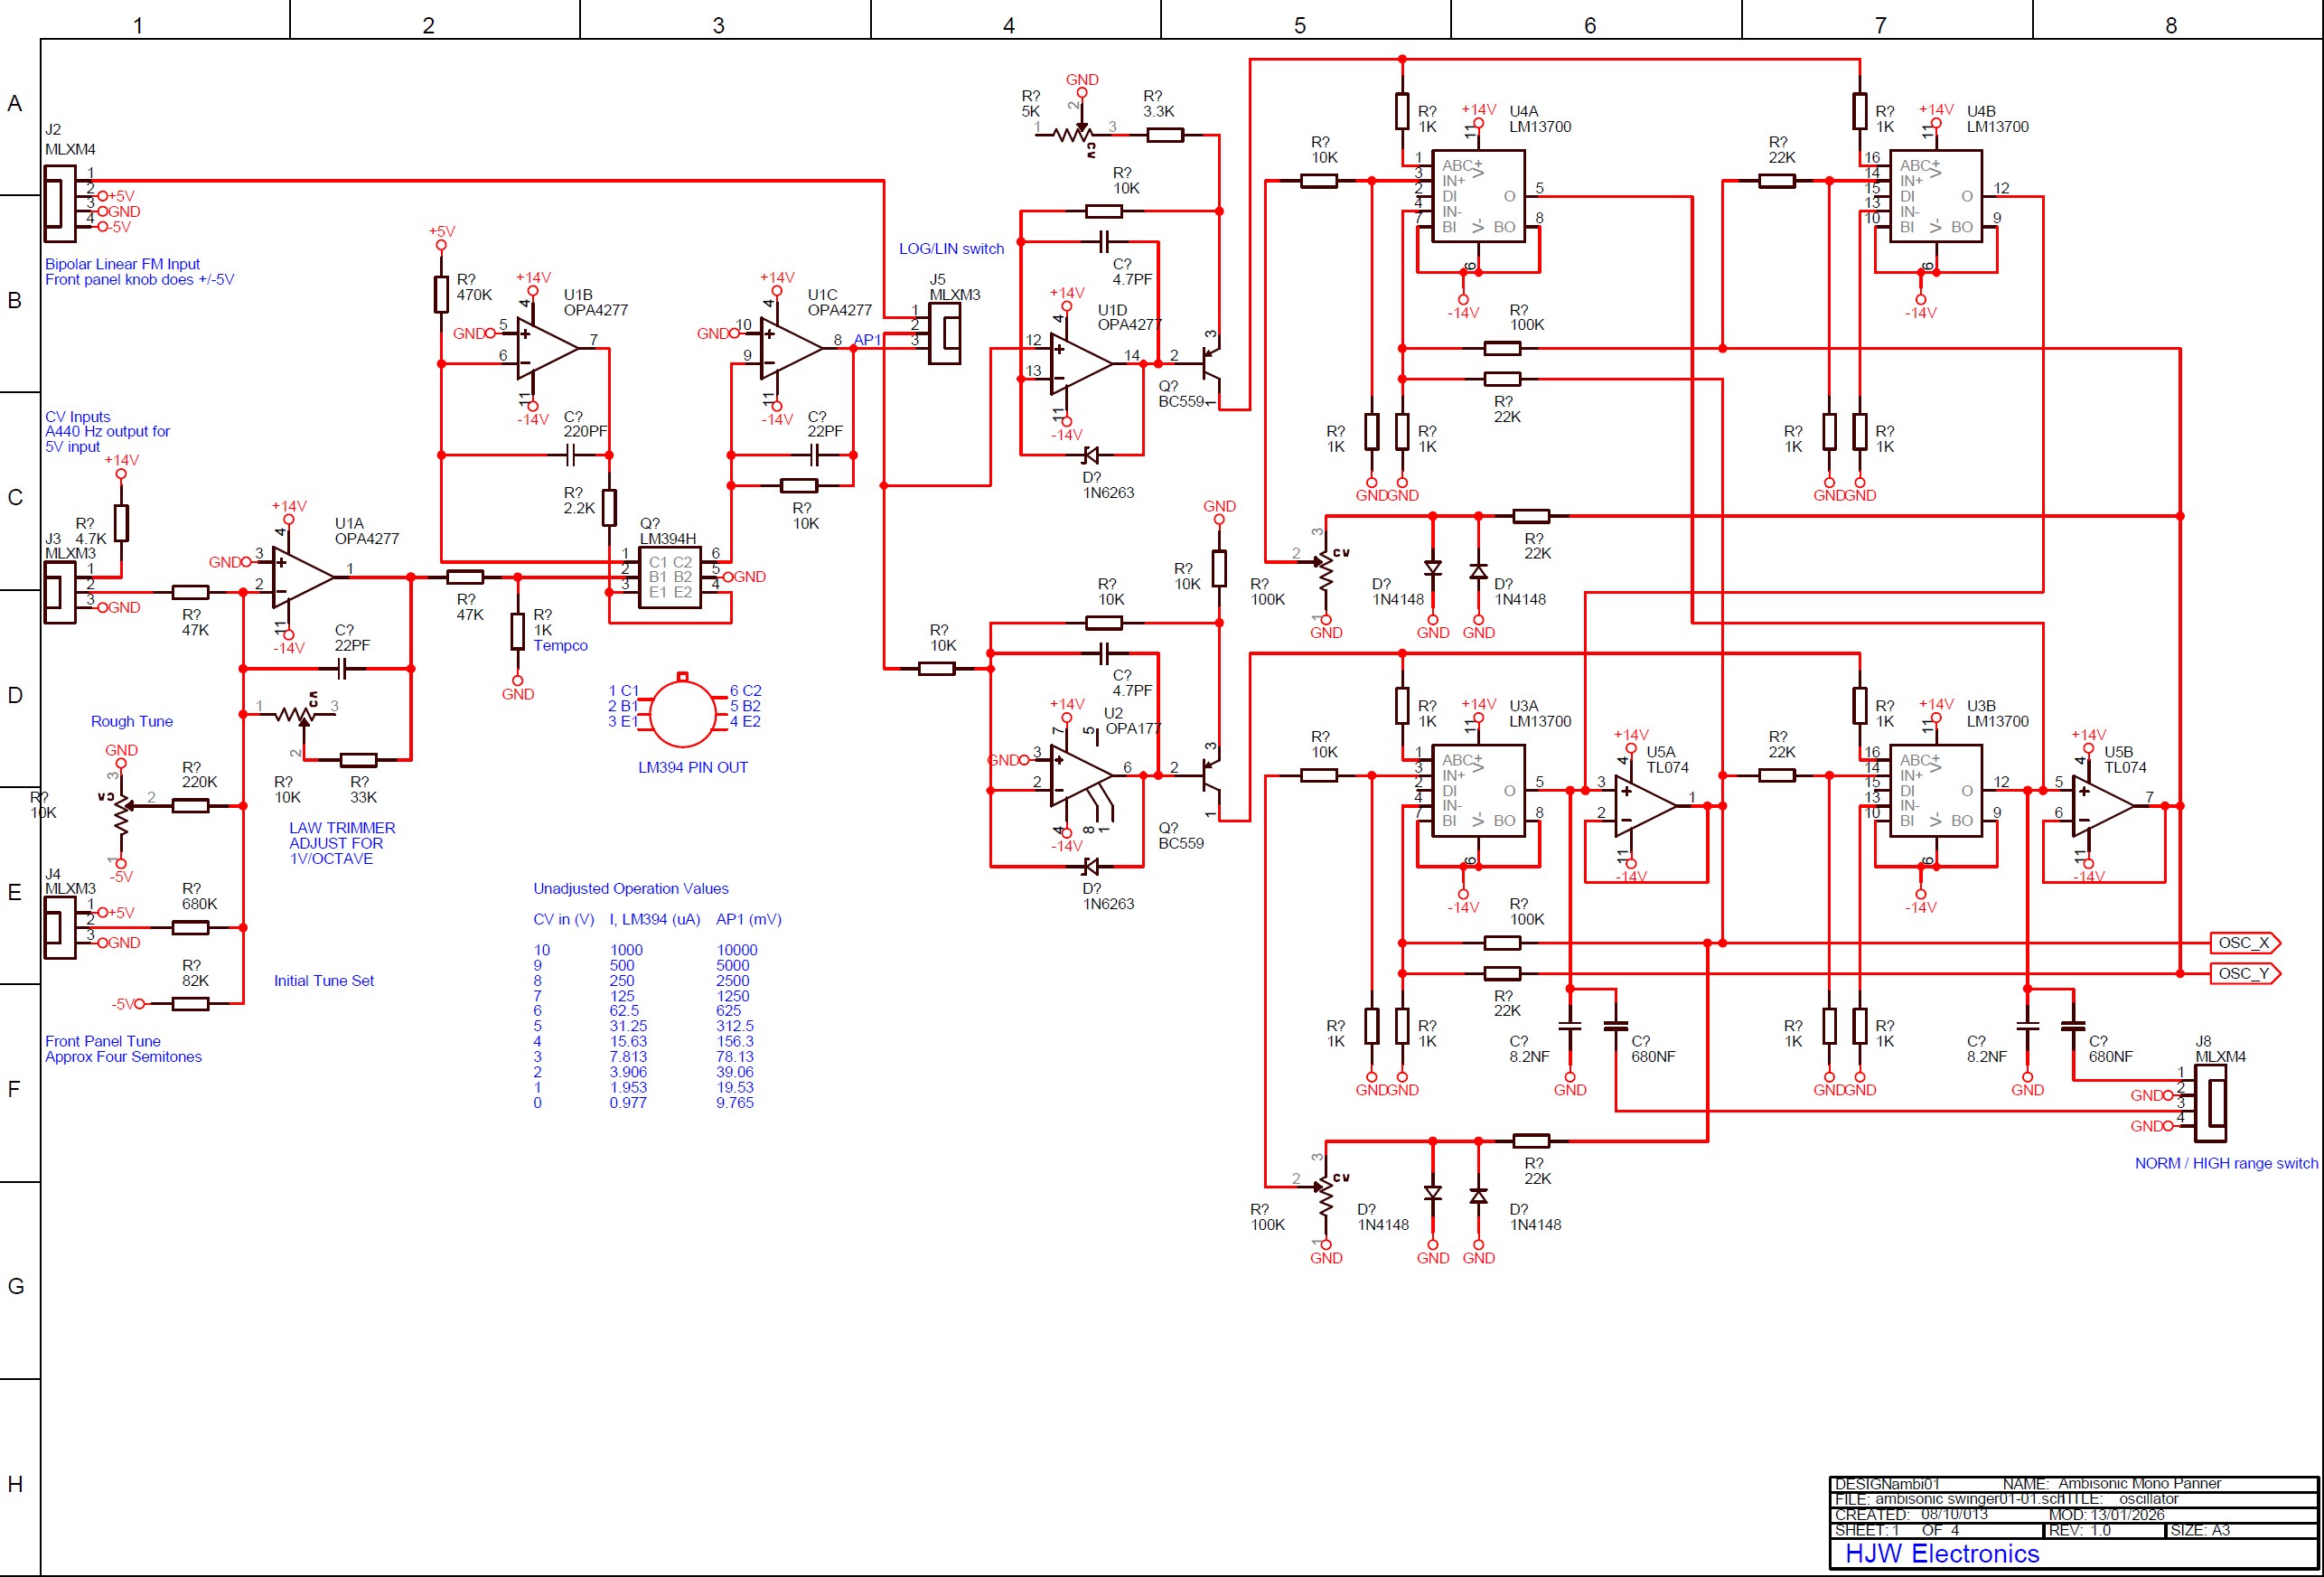Select the LM394H transistor pair block
This screenshot has width=2324, height=1577.
pyautogui.click(x=670, y=577)
